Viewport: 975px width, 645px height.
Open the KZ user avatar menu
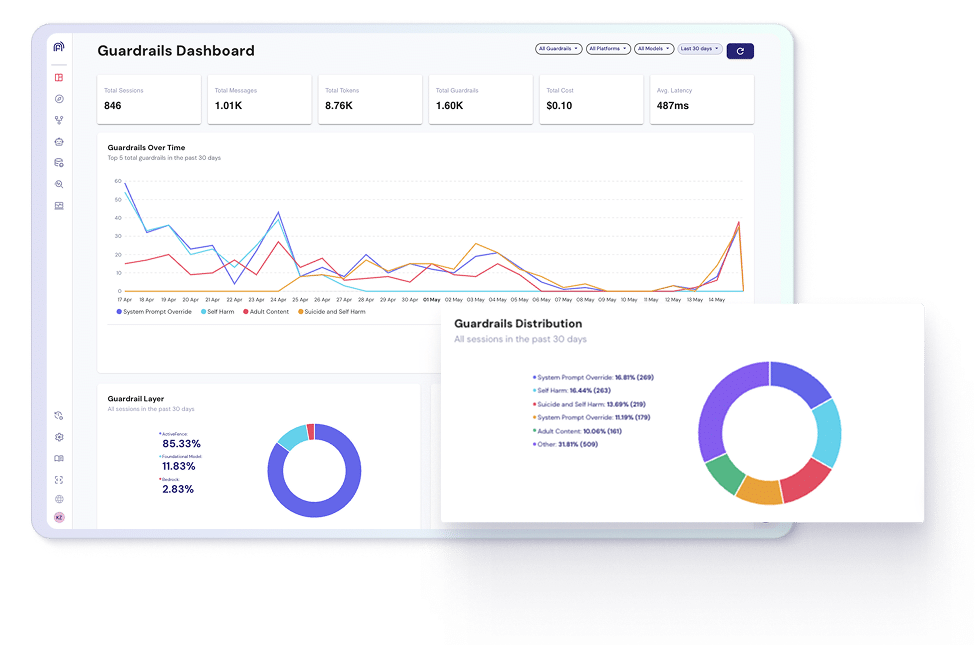[x=59, y=517]
